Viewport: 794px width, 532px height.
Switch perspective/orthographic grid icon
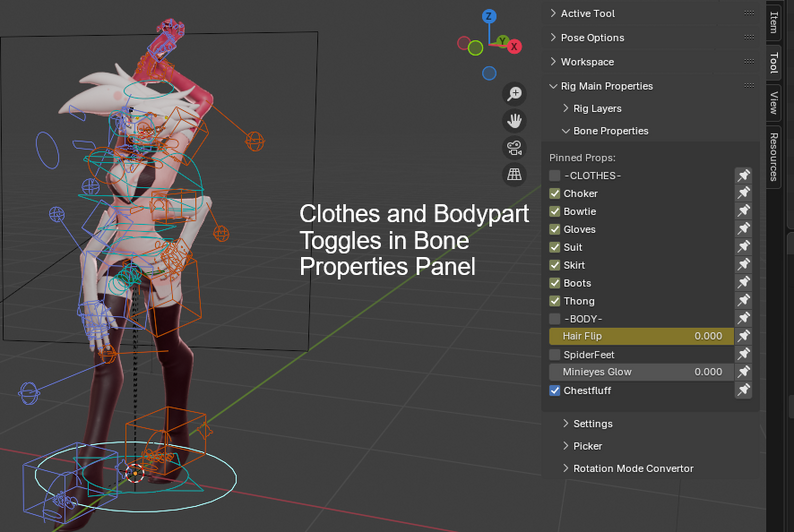514,175
